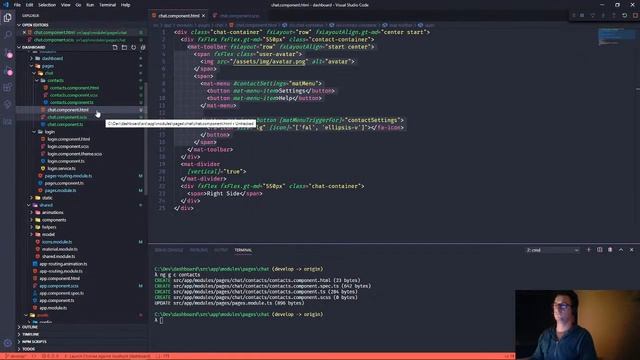This screenshot has width=640, height=360.
Task: Open the File menu
Action: [x=17, y=5]
